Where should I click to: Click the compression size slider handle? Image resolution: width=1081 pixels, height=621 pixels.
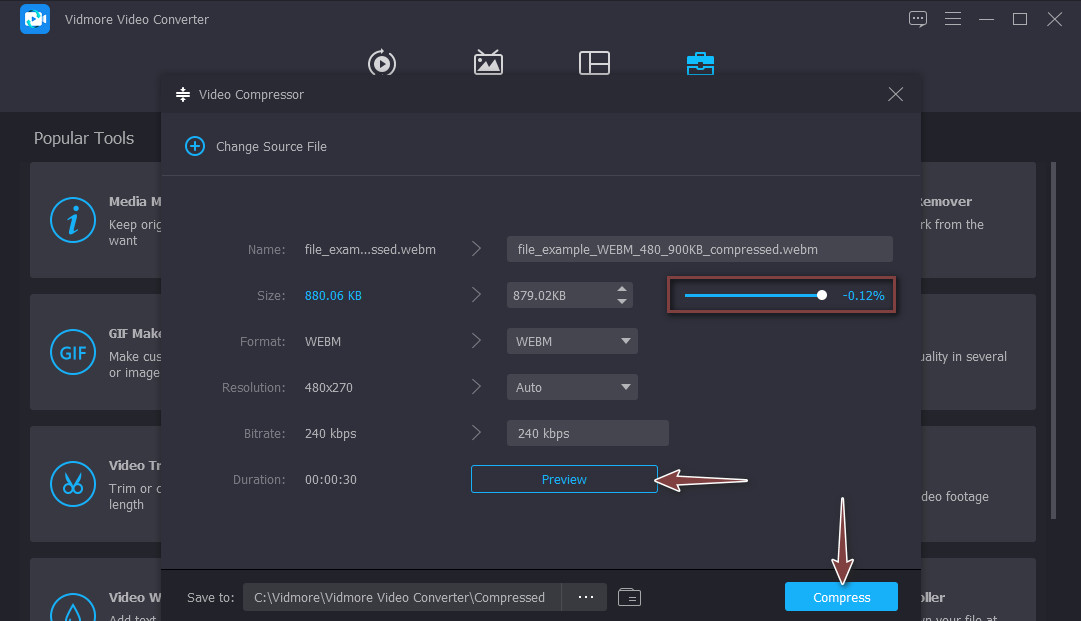click(x=822, y=295)
